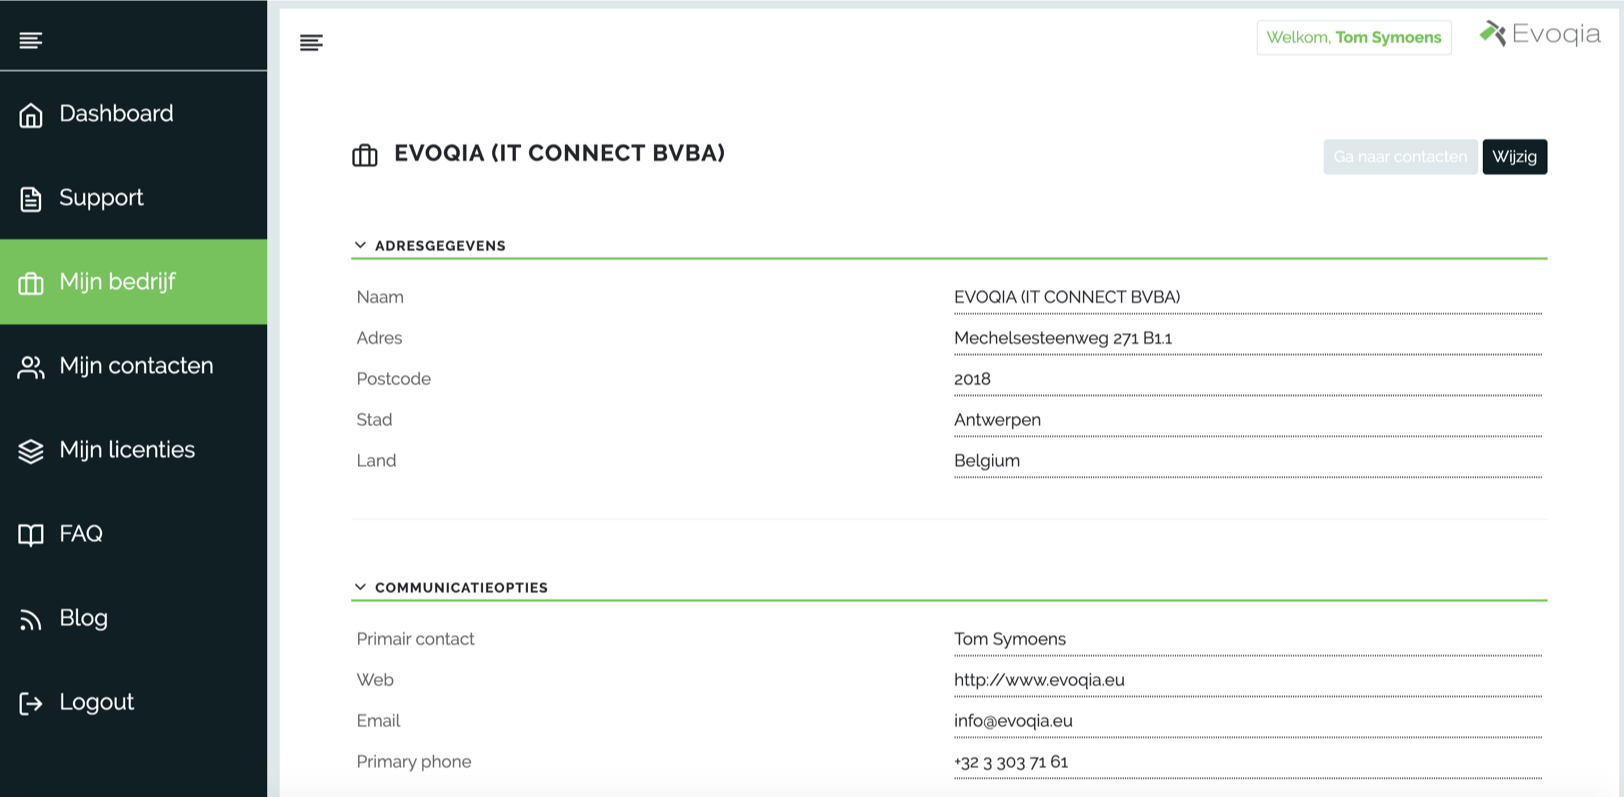
Task: Click the primary contact value Tom Symoens
Action: point(1010,639)
